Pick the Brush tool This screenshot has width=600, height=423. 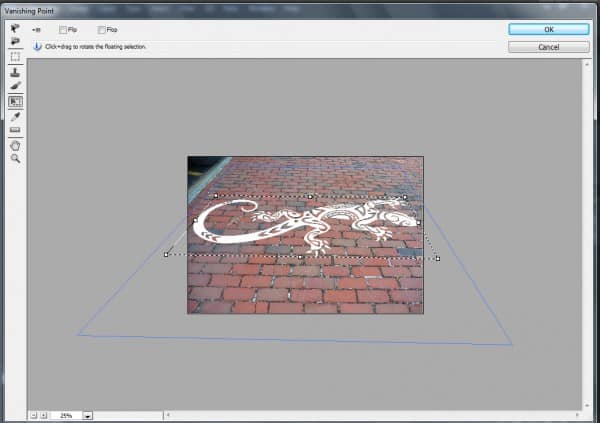coord(15,86)
